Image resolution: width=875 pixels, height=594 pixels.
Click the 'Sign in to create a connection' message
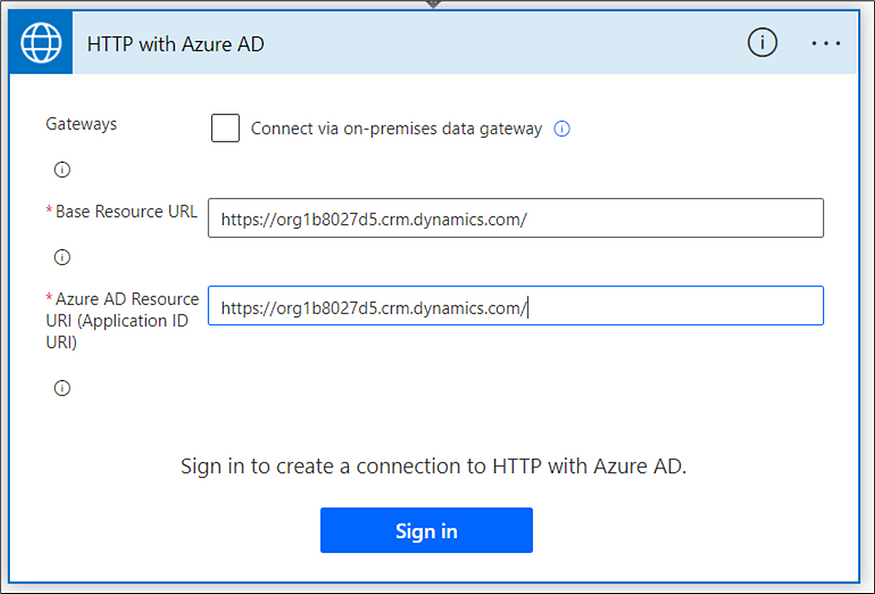(434, 466)
